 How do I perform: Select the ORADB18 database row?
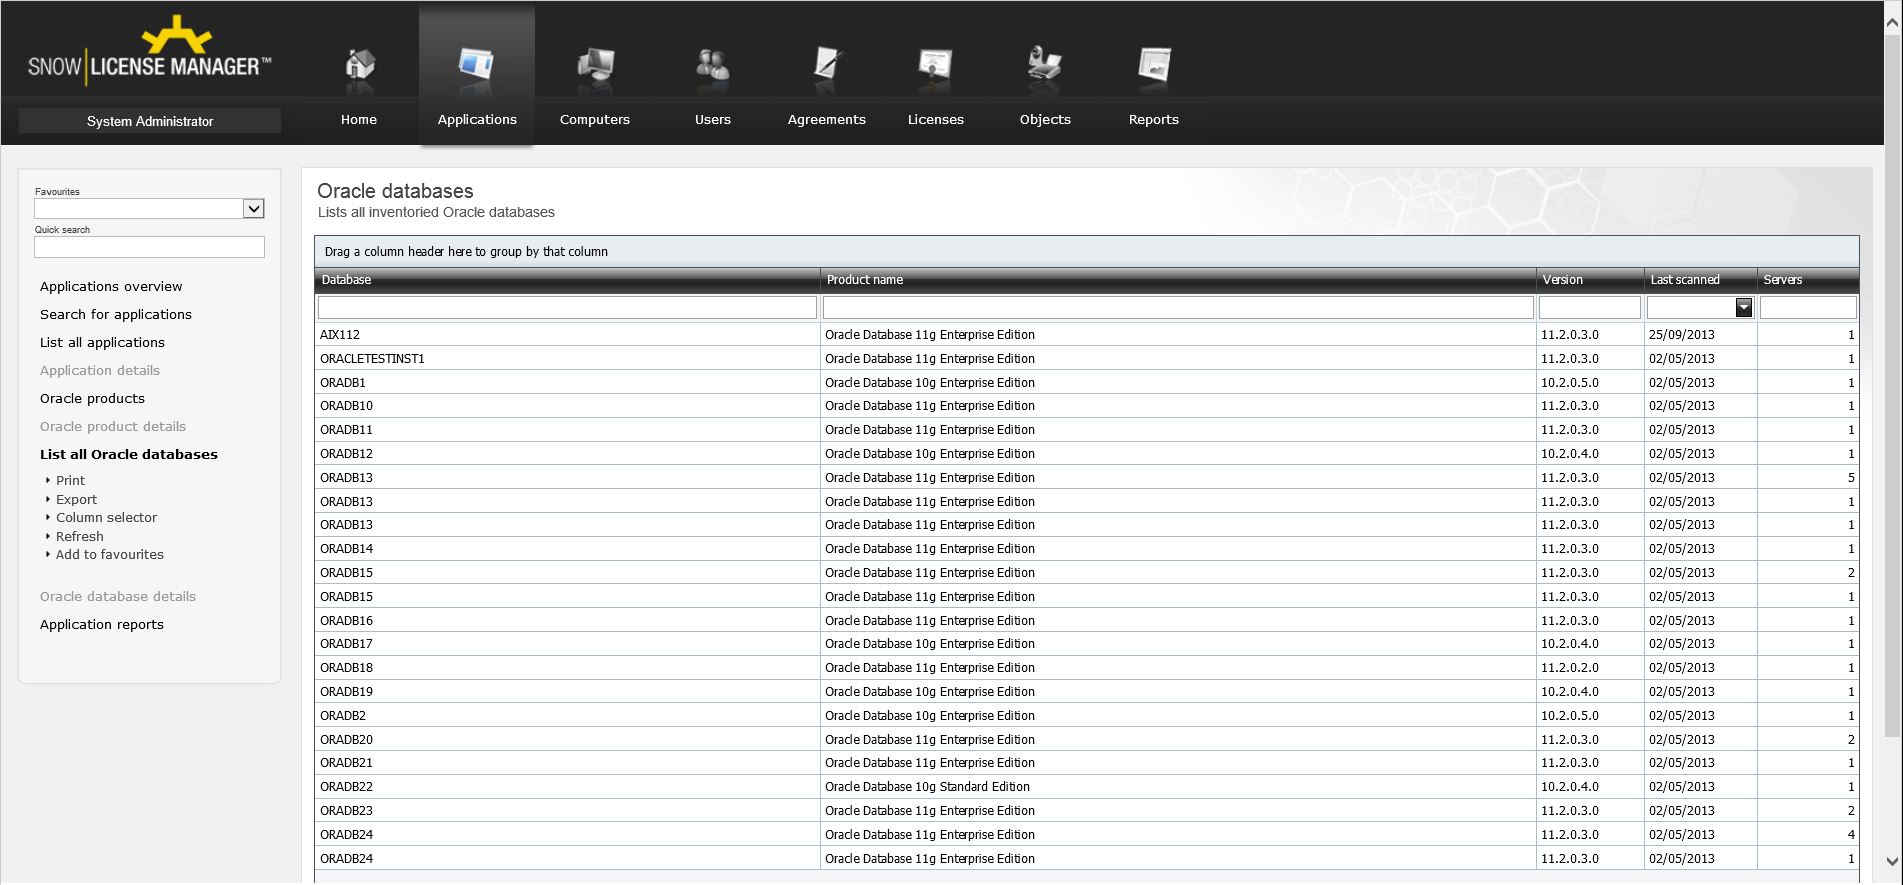pyautogui.click(x=1087, y=668)
